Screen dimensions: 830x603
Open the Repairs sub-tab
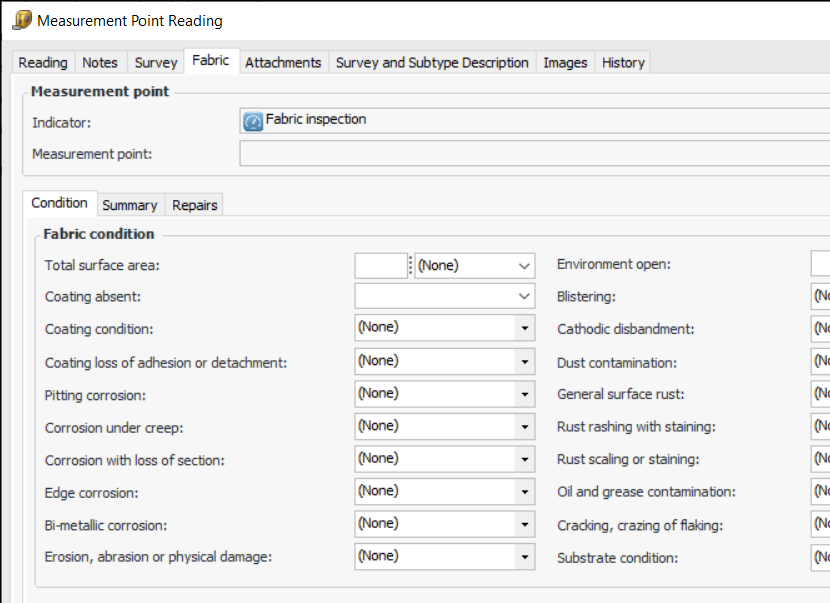195,205
